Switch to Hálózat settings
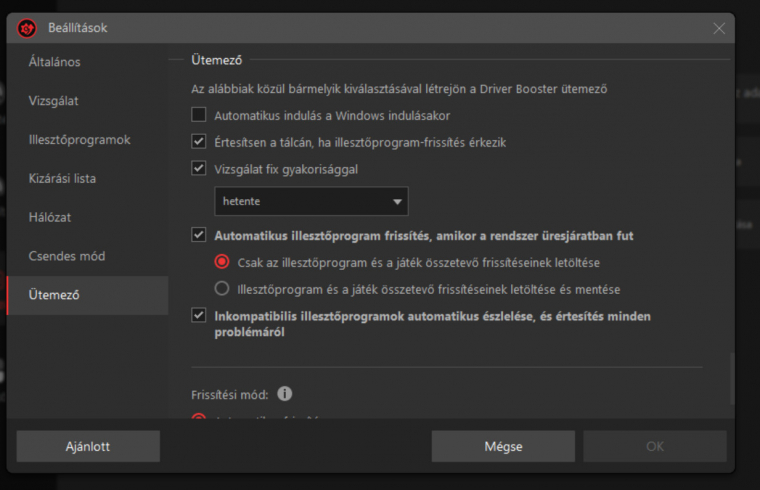 tap(88, 217)
